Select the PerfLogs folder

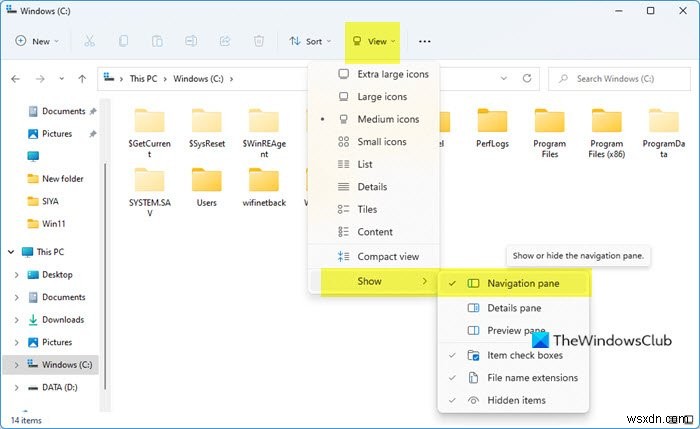492,129
